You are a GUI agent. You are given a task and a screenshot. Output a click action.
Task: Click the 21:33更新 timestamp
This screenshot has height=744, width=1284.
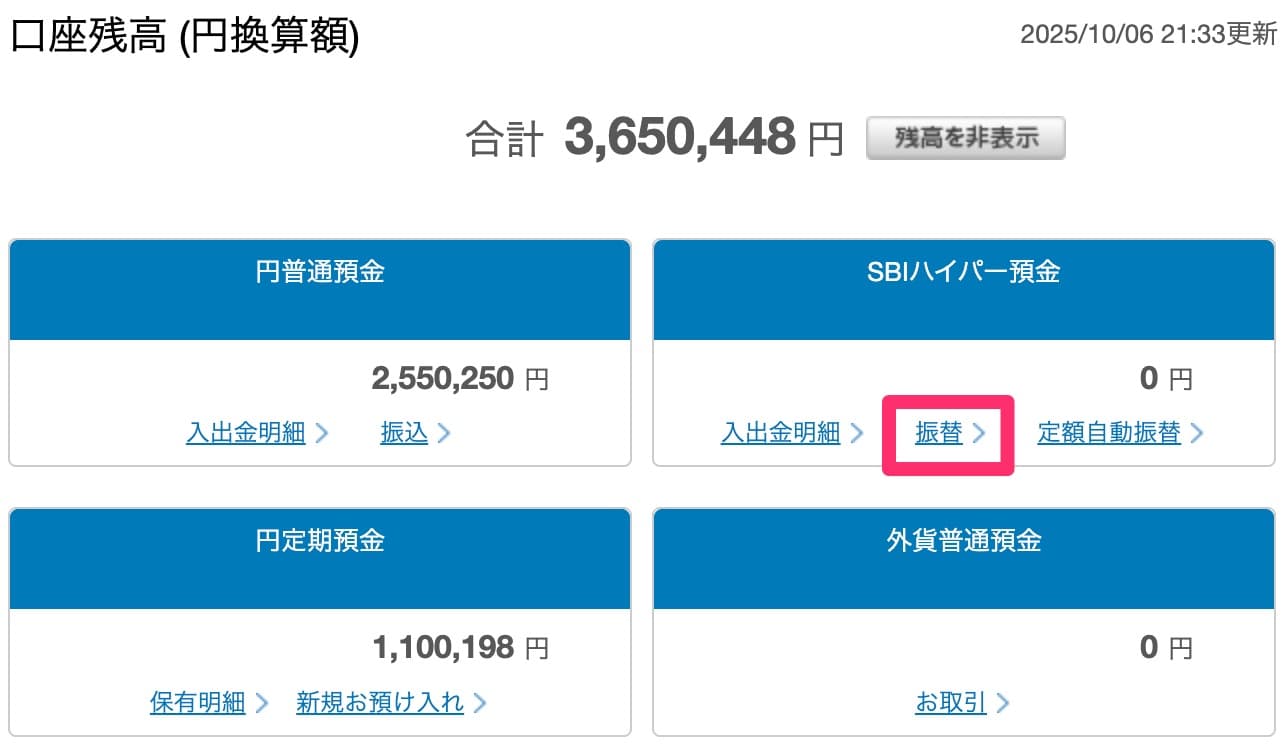point(1148,35)
